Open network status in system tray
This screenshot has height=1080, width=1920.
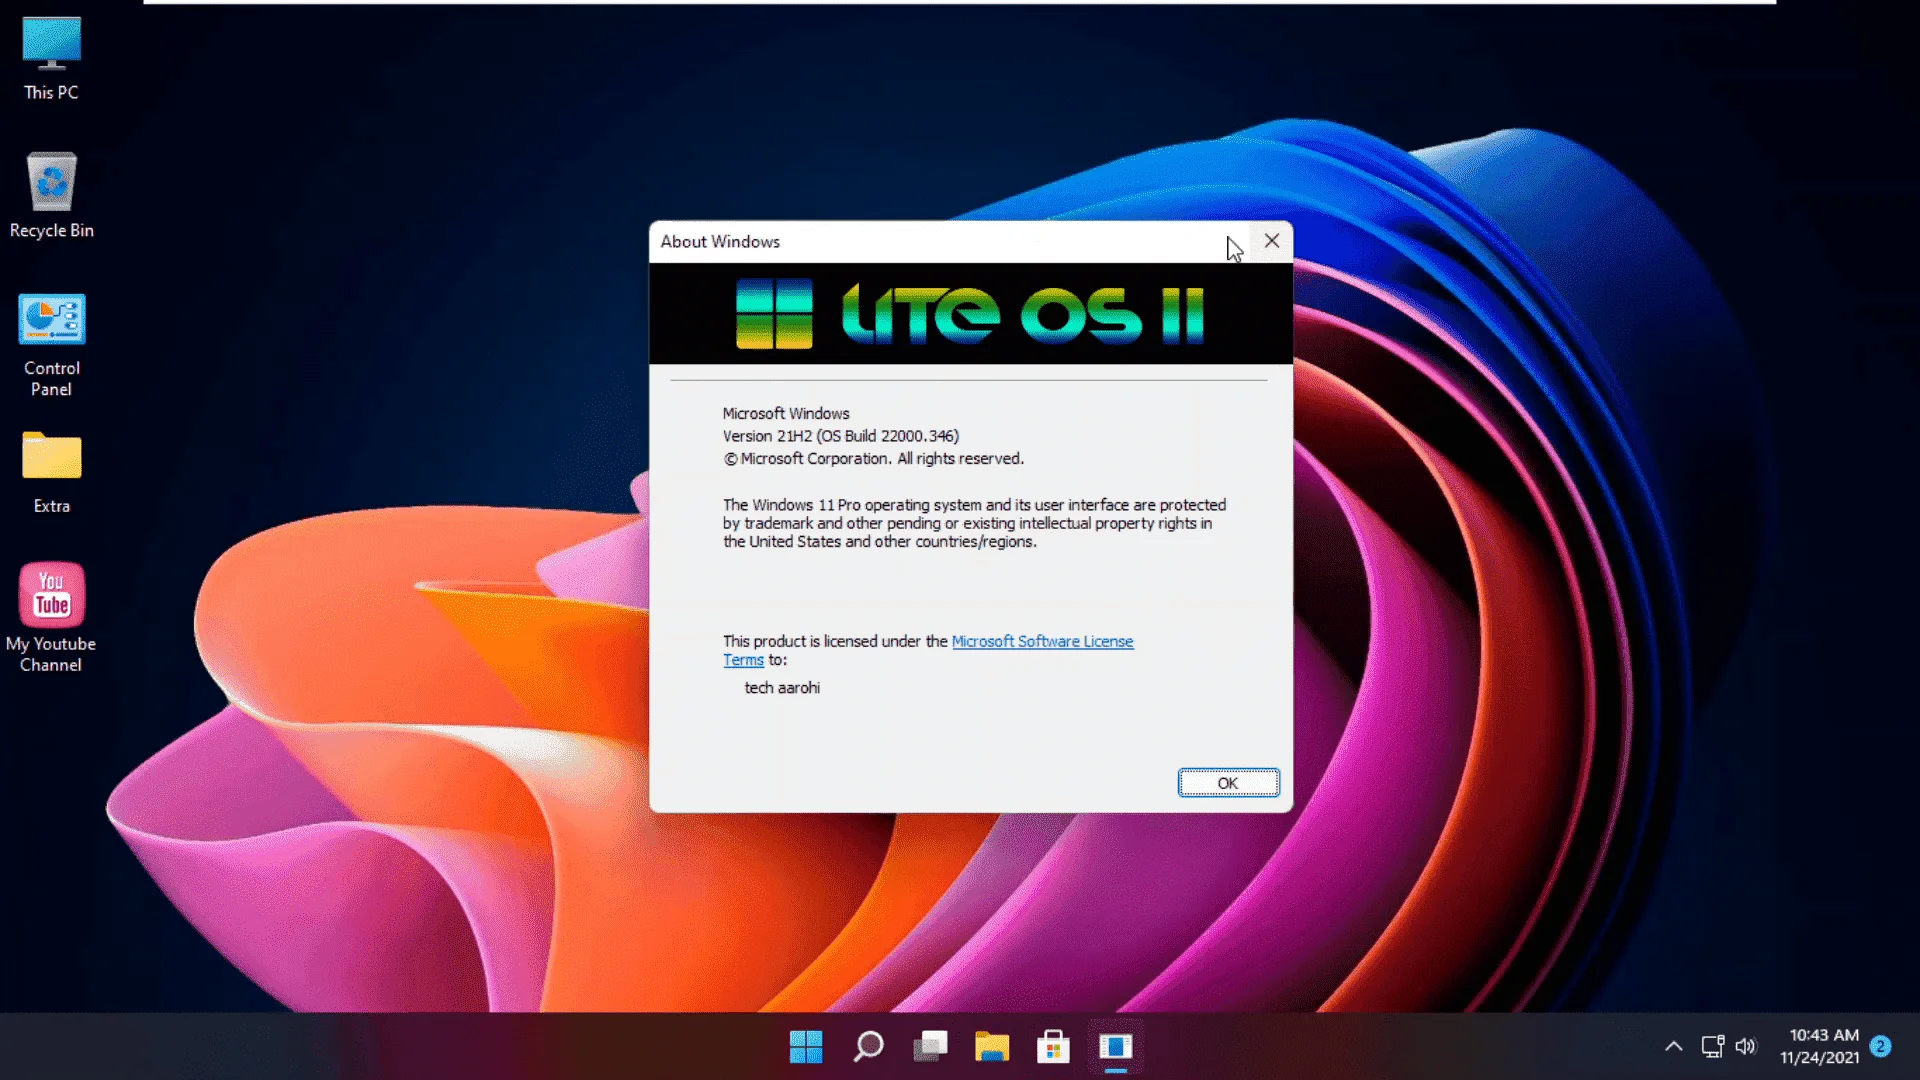[x=1713, y=1047]
